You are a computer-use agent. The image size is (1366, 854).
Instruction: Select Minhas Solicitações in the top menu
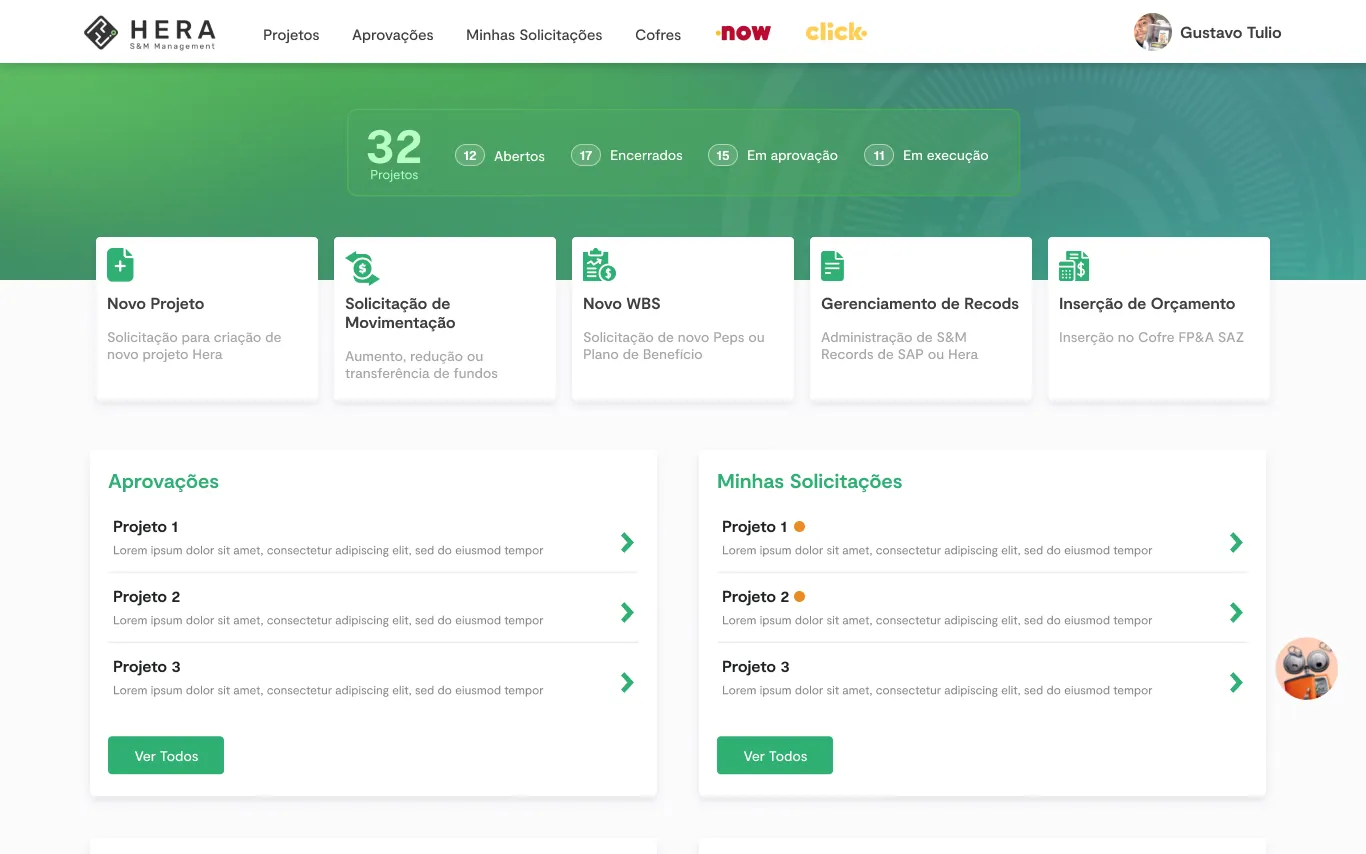click(534, 35)
